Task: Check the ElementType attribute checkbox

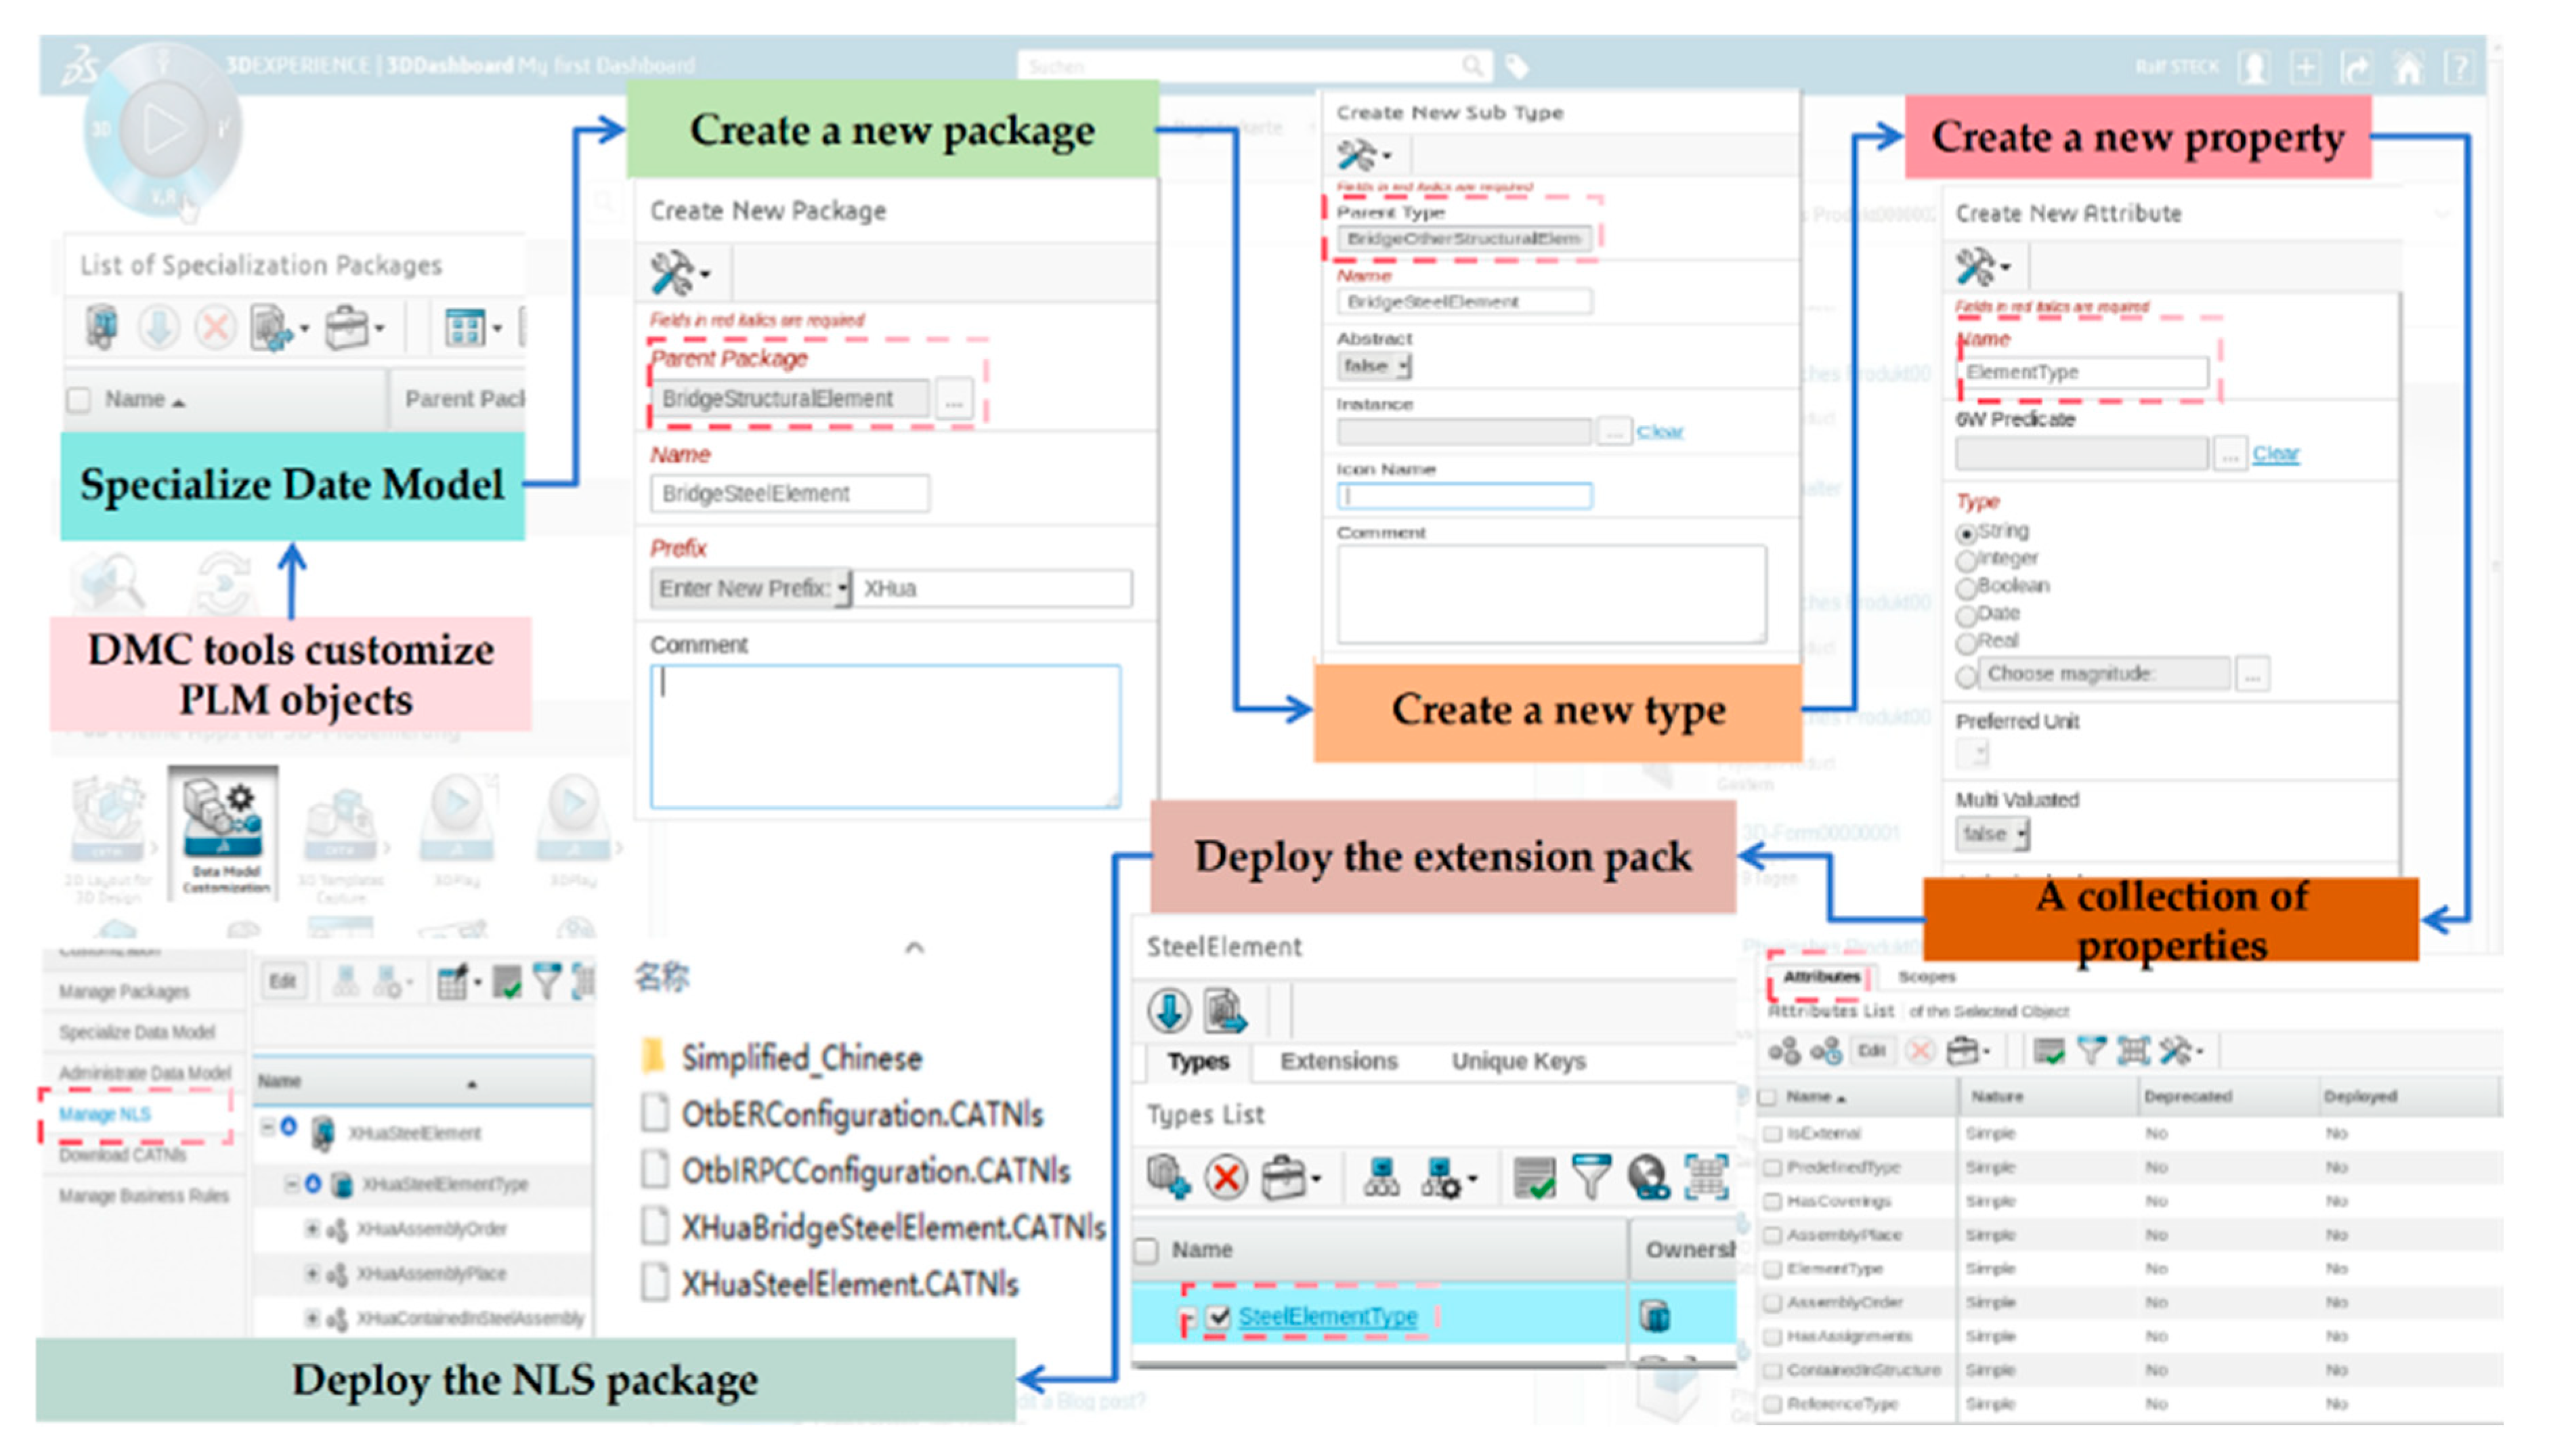Action: click(1772, 1269)
